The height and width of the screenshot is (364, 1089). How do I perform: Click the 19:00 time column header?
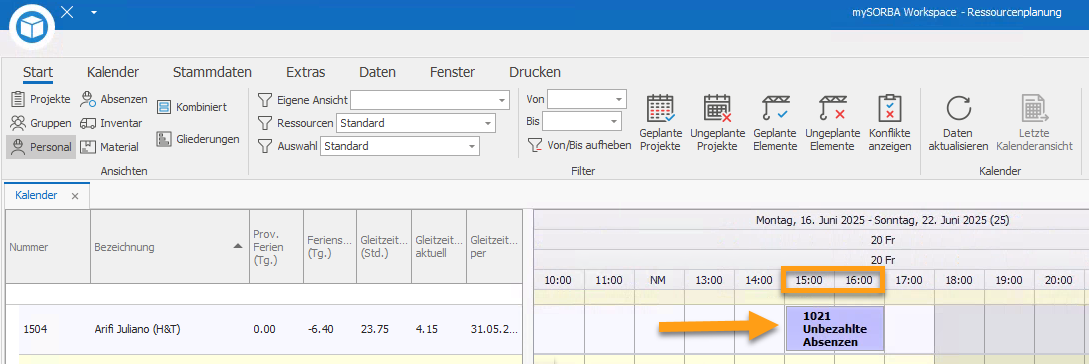[x=1008, y=280]
